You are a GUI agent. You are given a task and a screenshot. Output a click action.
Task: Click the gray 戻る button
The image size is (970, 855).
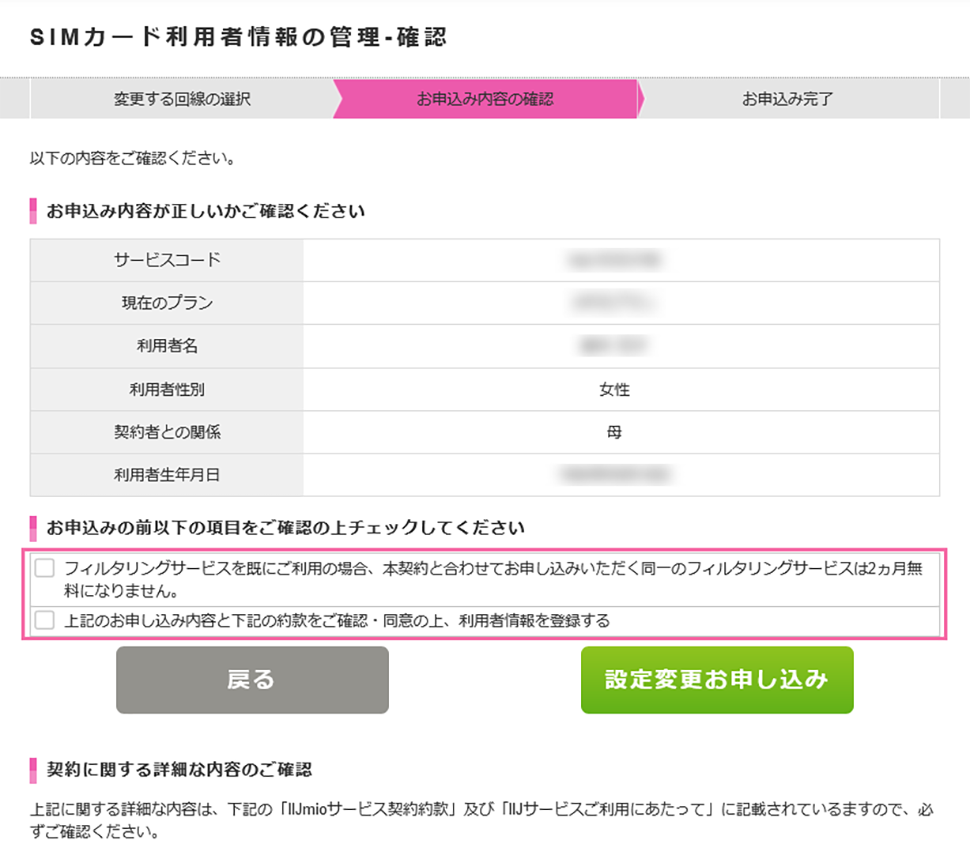coord(252,680)
